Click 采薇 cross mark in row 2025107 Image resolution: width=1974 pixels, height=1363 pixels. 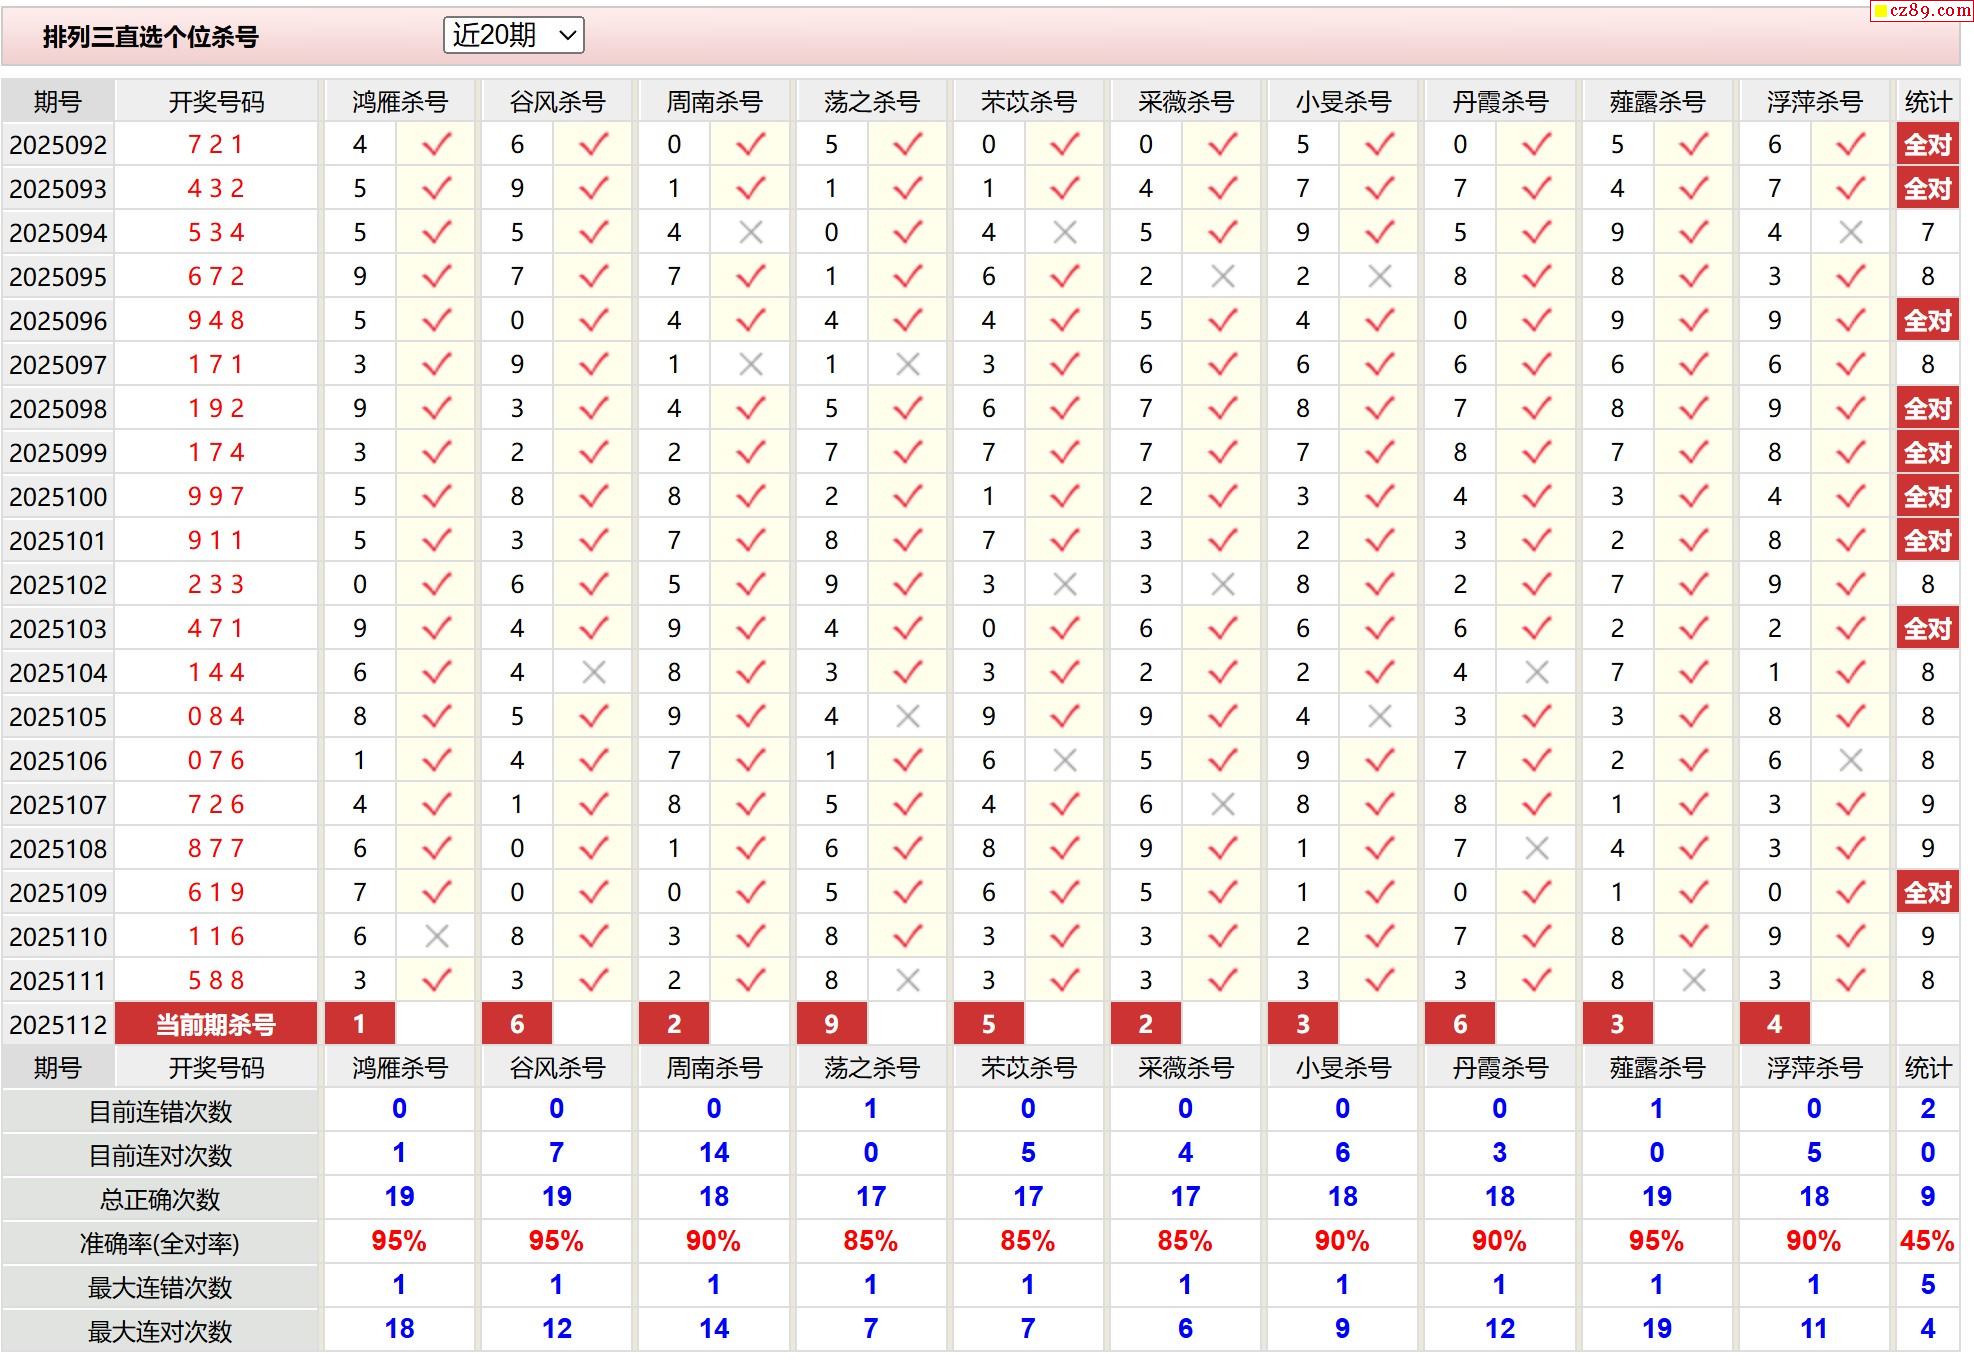click(1222, 805)
